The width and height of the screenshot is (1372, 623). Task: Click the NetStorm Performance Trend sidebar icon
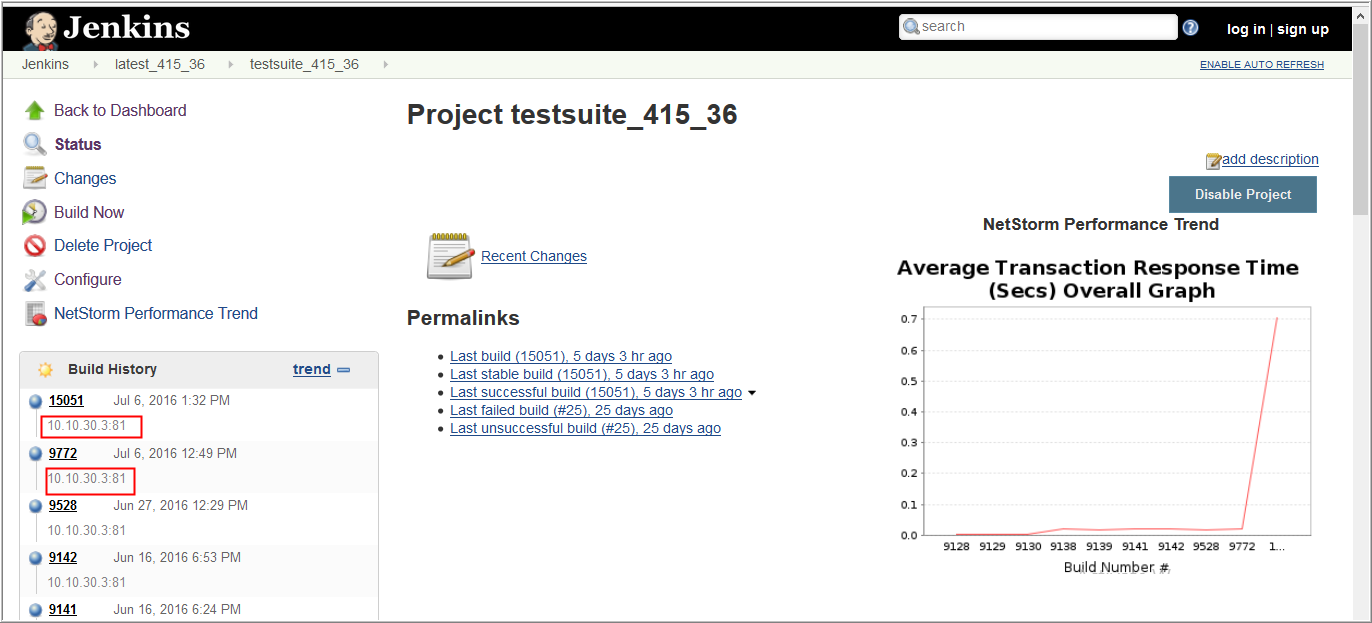click(35, 313)
